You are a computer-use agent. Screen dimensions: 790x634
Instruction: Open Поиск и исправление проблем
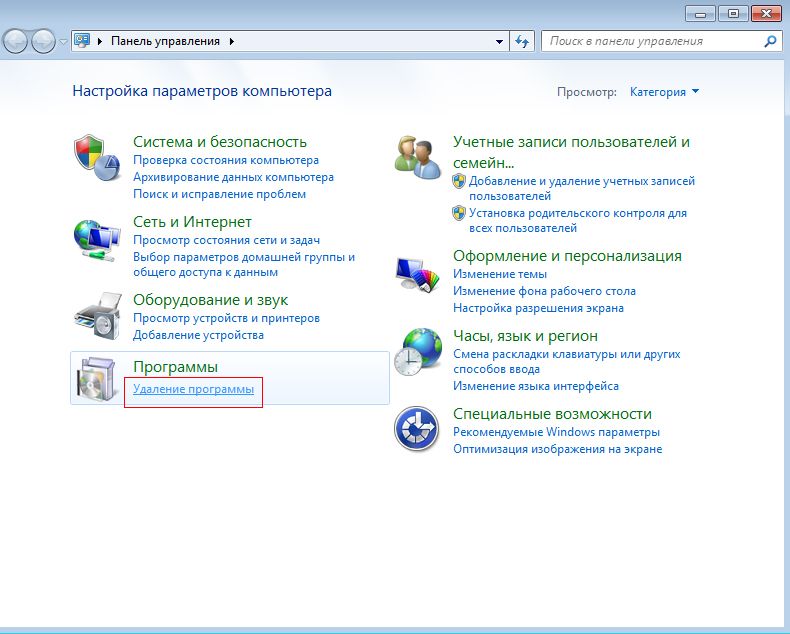[219, 194]
